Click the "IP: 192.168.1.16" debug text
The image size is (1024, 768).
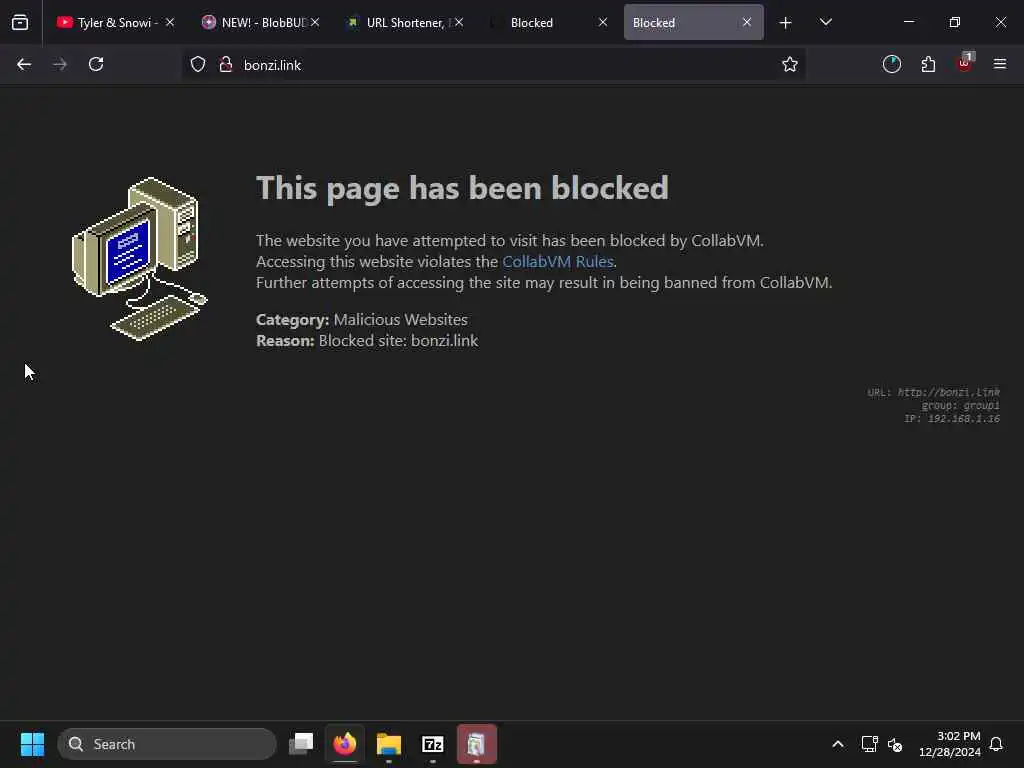coord(952,419)
